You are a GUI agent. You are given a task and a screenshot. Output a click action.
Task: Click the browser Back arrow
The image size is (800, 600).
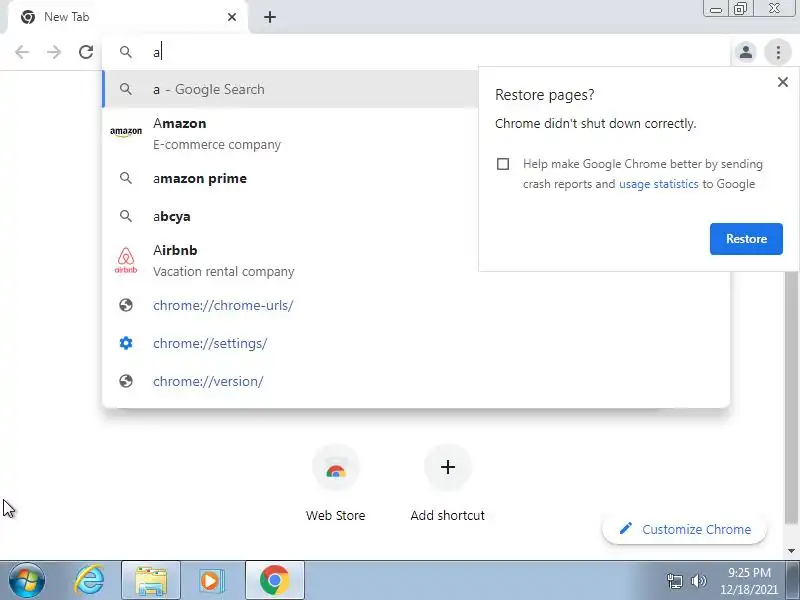click(x=22, y=52)
